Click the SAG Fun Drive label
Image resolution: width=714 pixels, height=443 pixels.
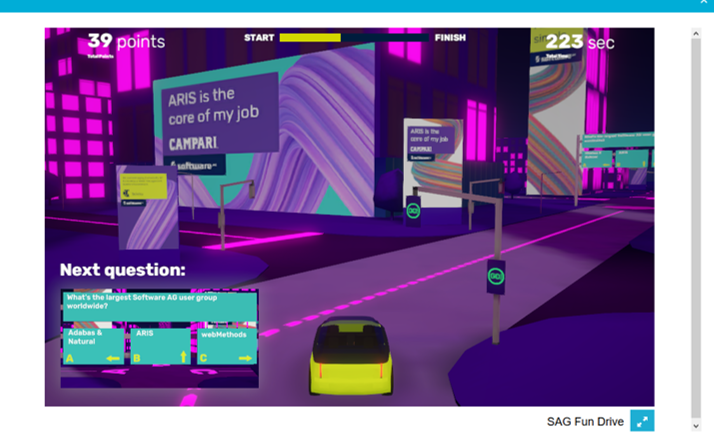pyautogui.click(x=585, y=422)
